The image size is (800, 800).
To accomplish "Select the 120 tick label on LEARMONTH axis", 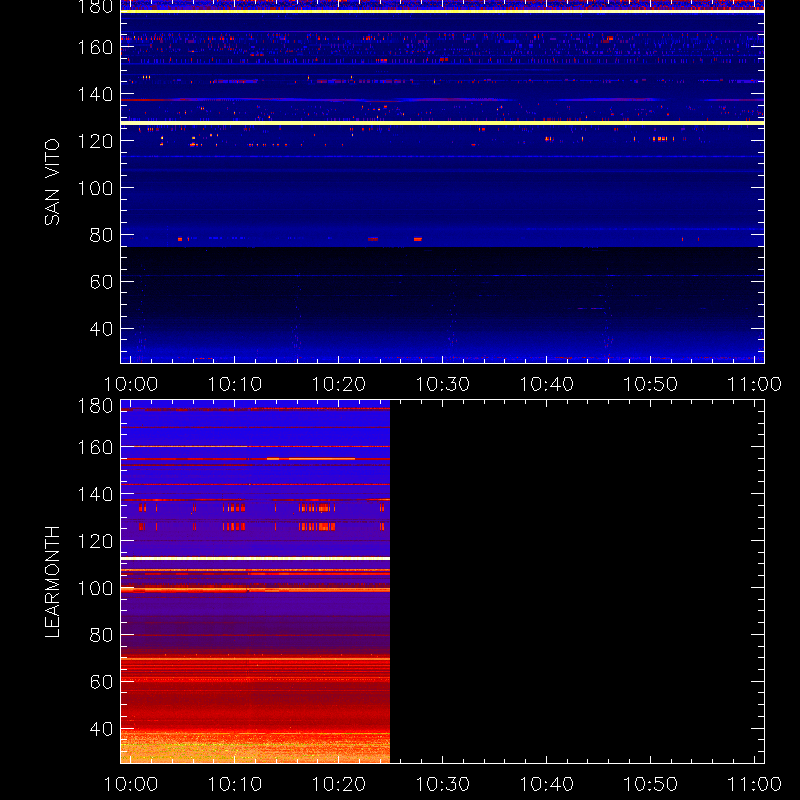I will [x=95, y=541].
